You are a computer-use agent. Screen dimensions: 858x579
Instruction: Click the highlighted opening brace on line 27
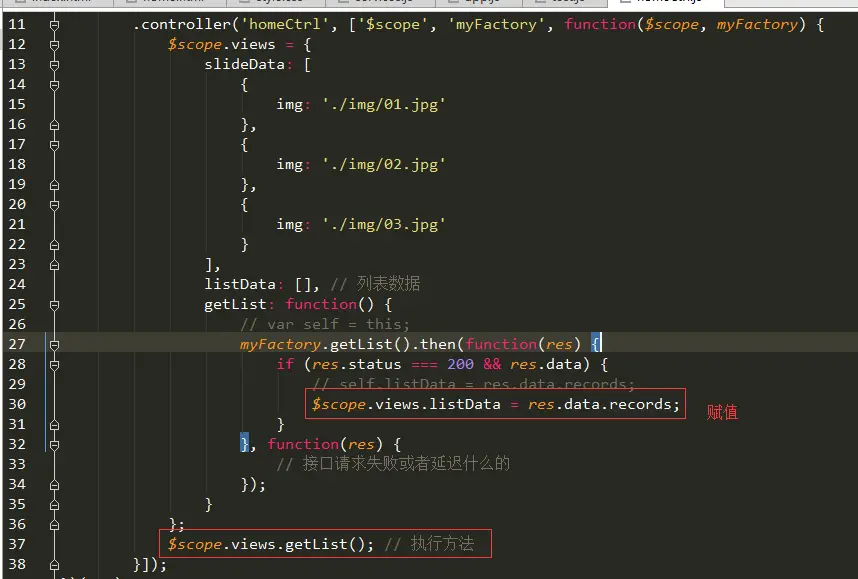596,344
